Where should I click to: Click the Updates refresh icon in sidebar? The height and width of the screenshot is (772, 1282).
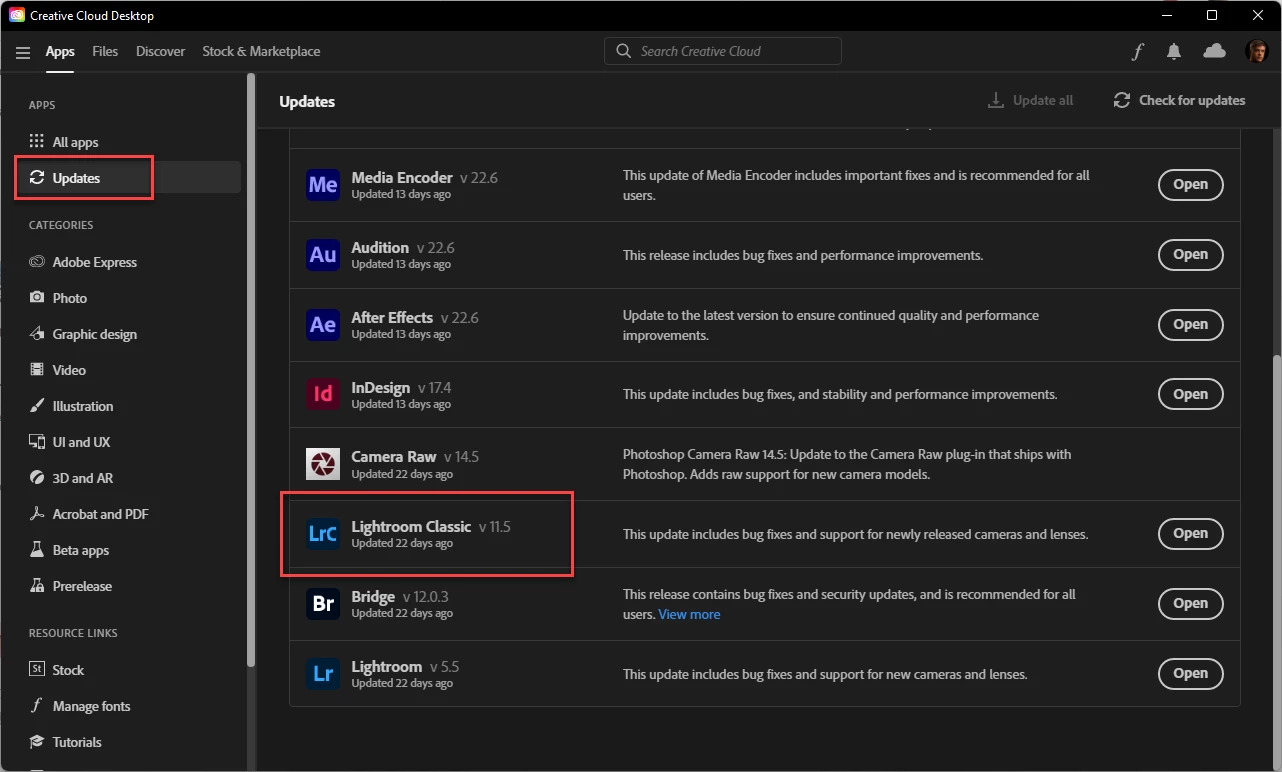[37, 178]
